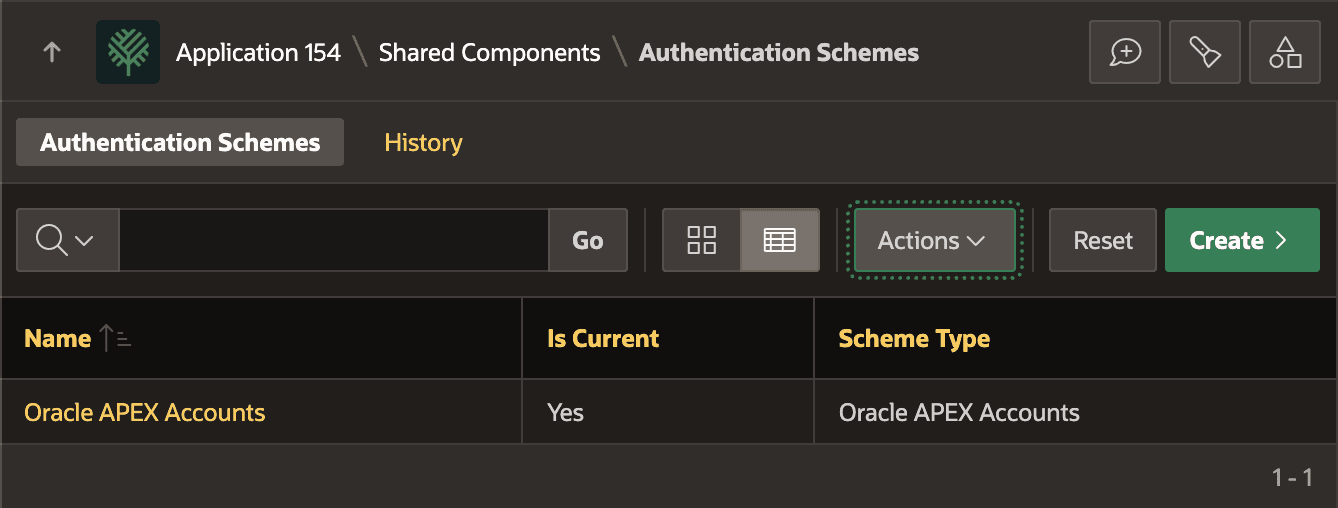Click the Reset button
1338x508 pixels.
[1103, 240]
